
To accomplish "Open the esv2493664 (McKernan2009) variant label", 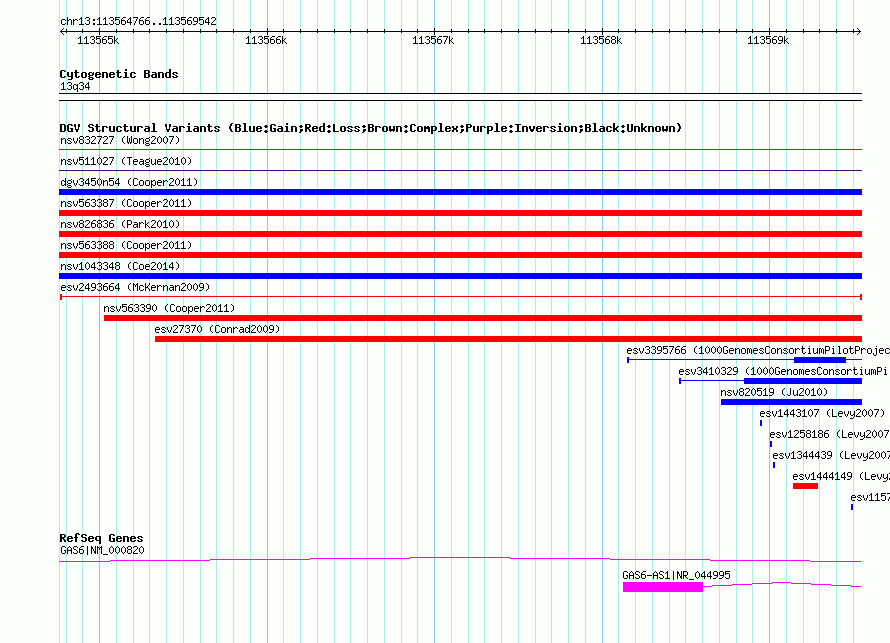I will point(135,287).
